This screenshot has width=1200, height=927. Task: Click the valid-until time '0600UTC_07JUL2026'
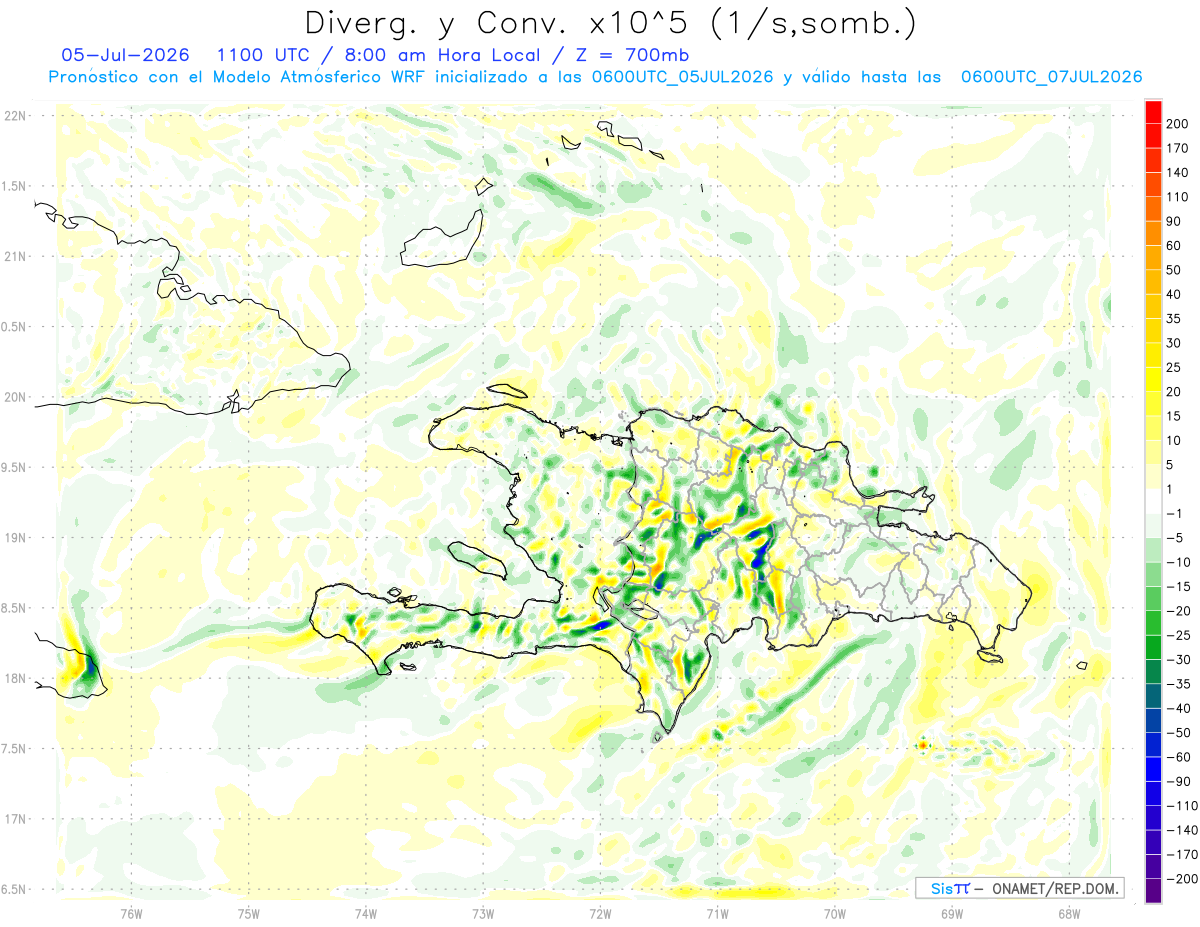point(1051,76)
